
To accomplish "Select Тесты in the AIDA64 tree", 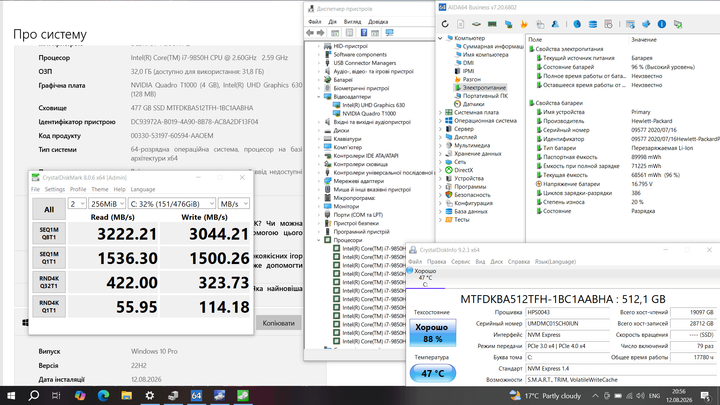I will (461, 219).
